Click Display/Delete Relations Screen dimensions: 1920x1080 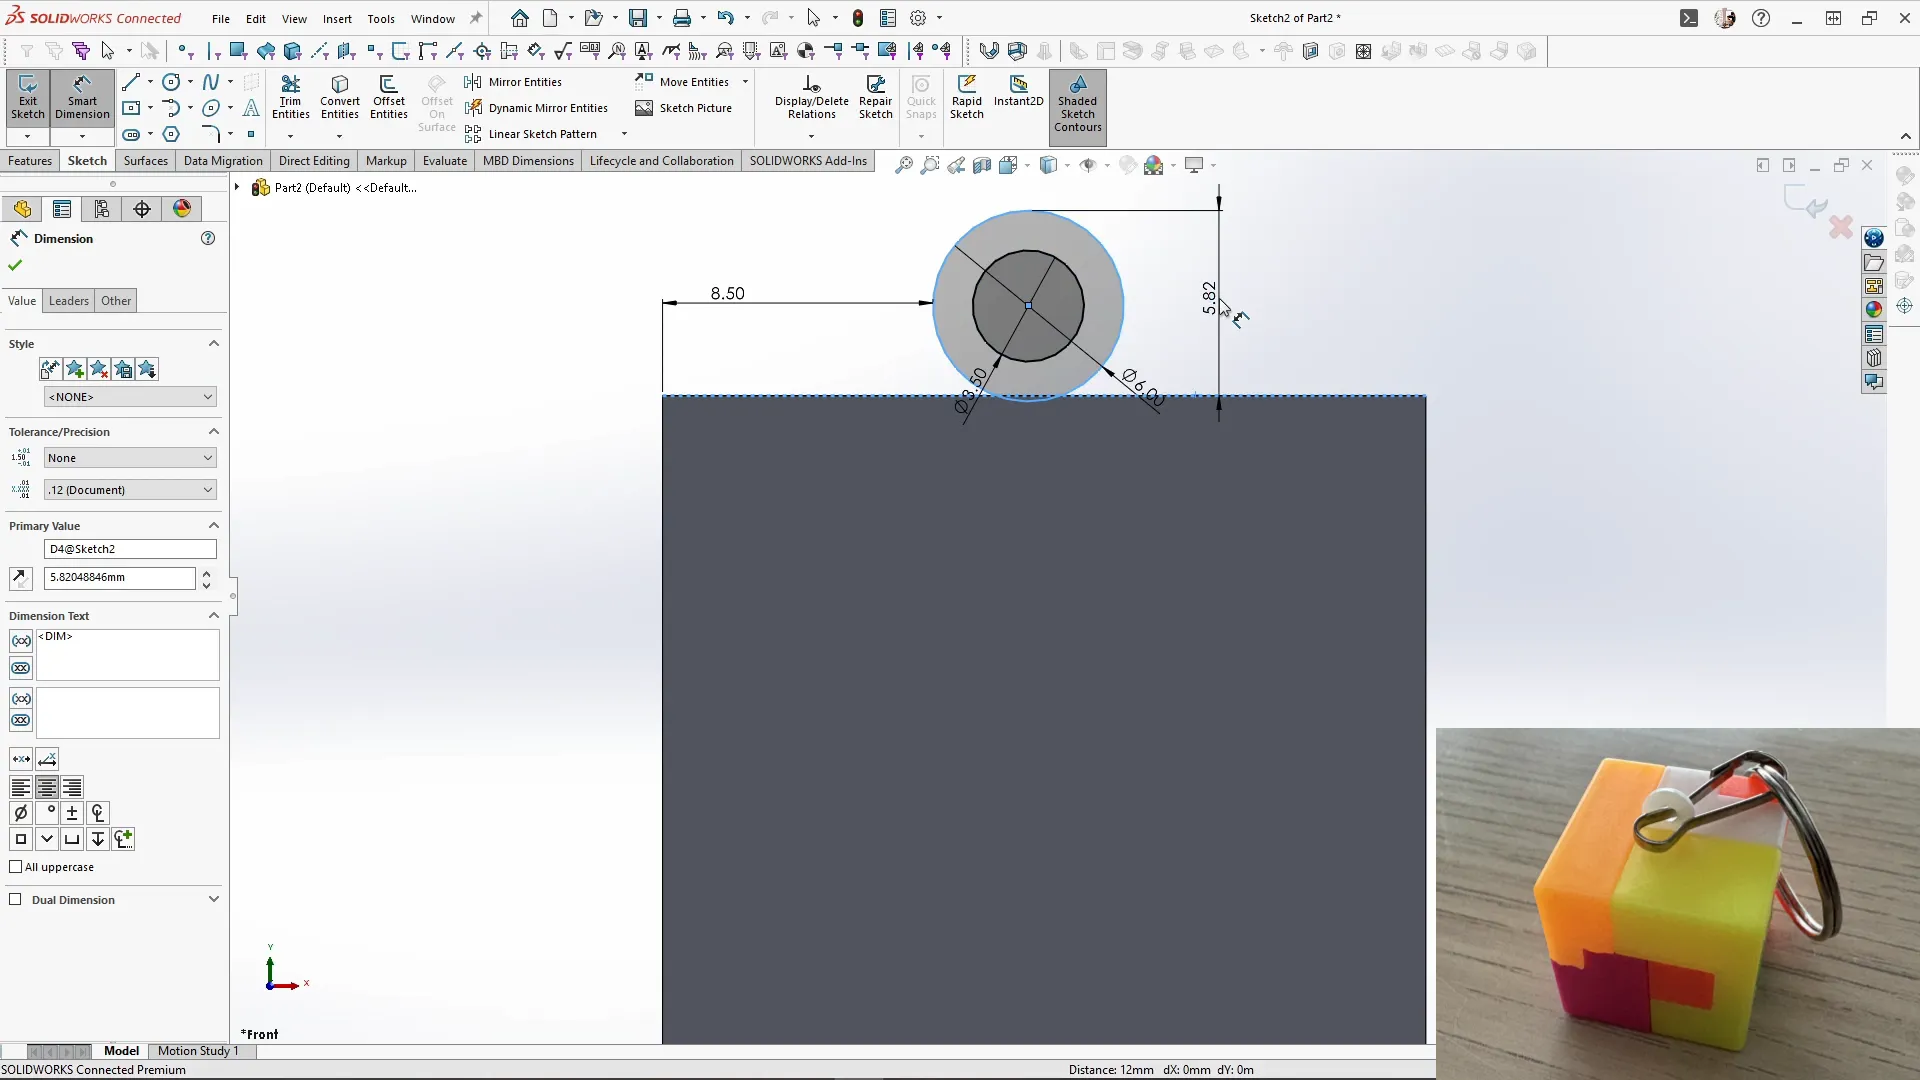(811, 95)
